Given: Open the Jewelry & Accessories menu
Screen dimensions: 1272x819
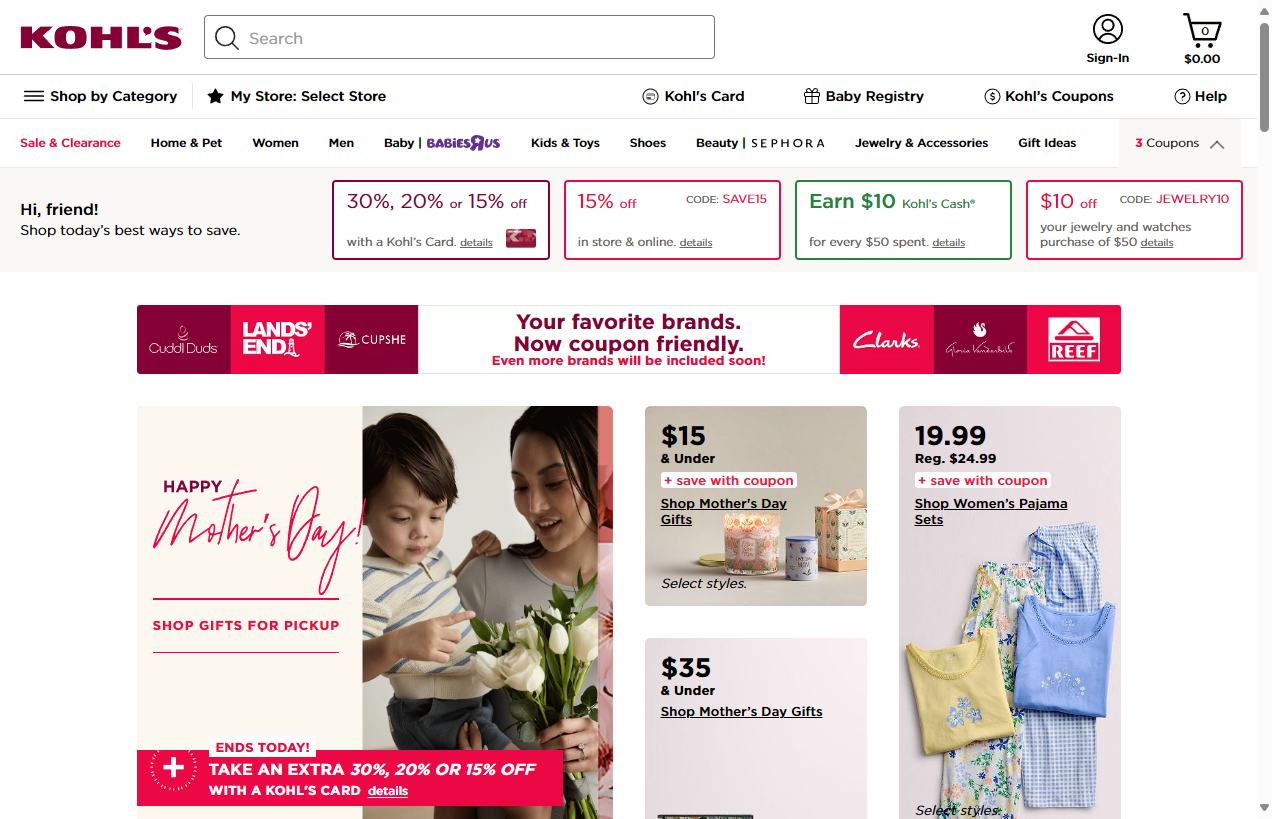Looking at the screenshot, I should (921, 143).
